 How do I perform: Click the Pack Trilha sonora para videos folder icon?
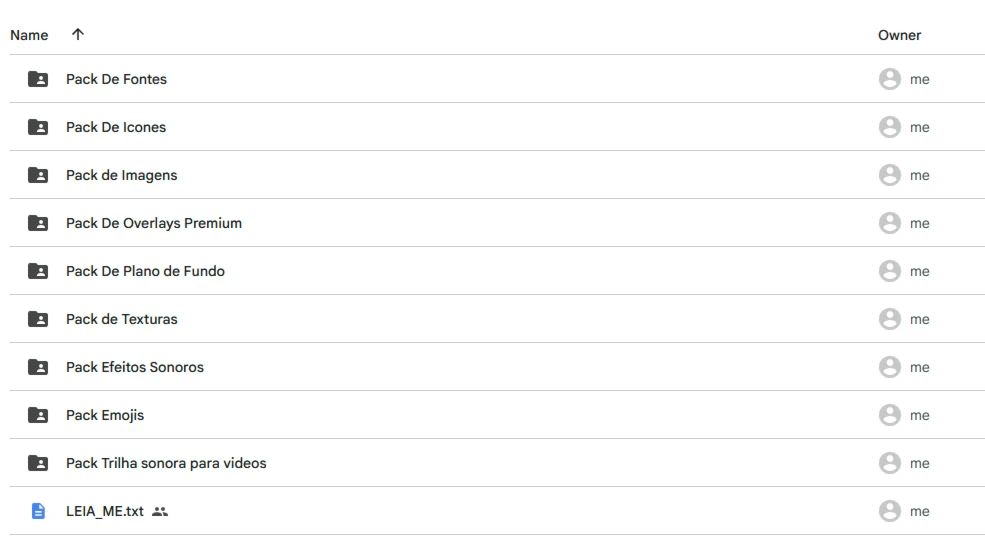(38, 463)
